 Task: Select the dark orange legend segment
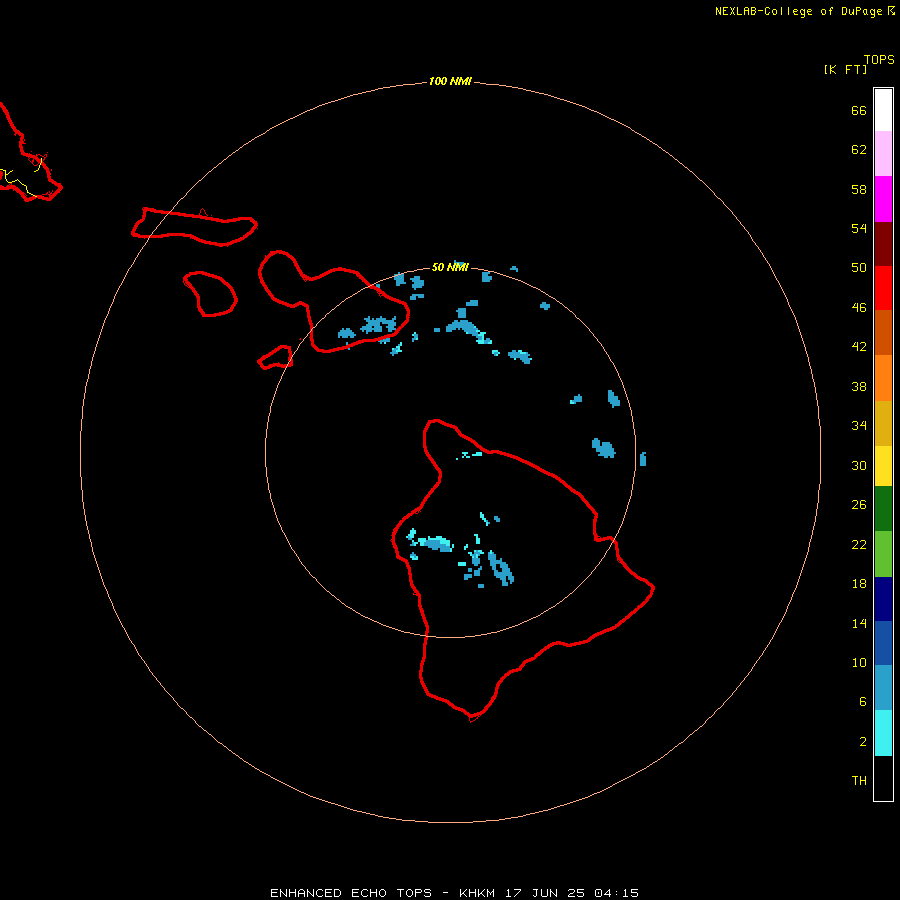click(x=883, y=332)
